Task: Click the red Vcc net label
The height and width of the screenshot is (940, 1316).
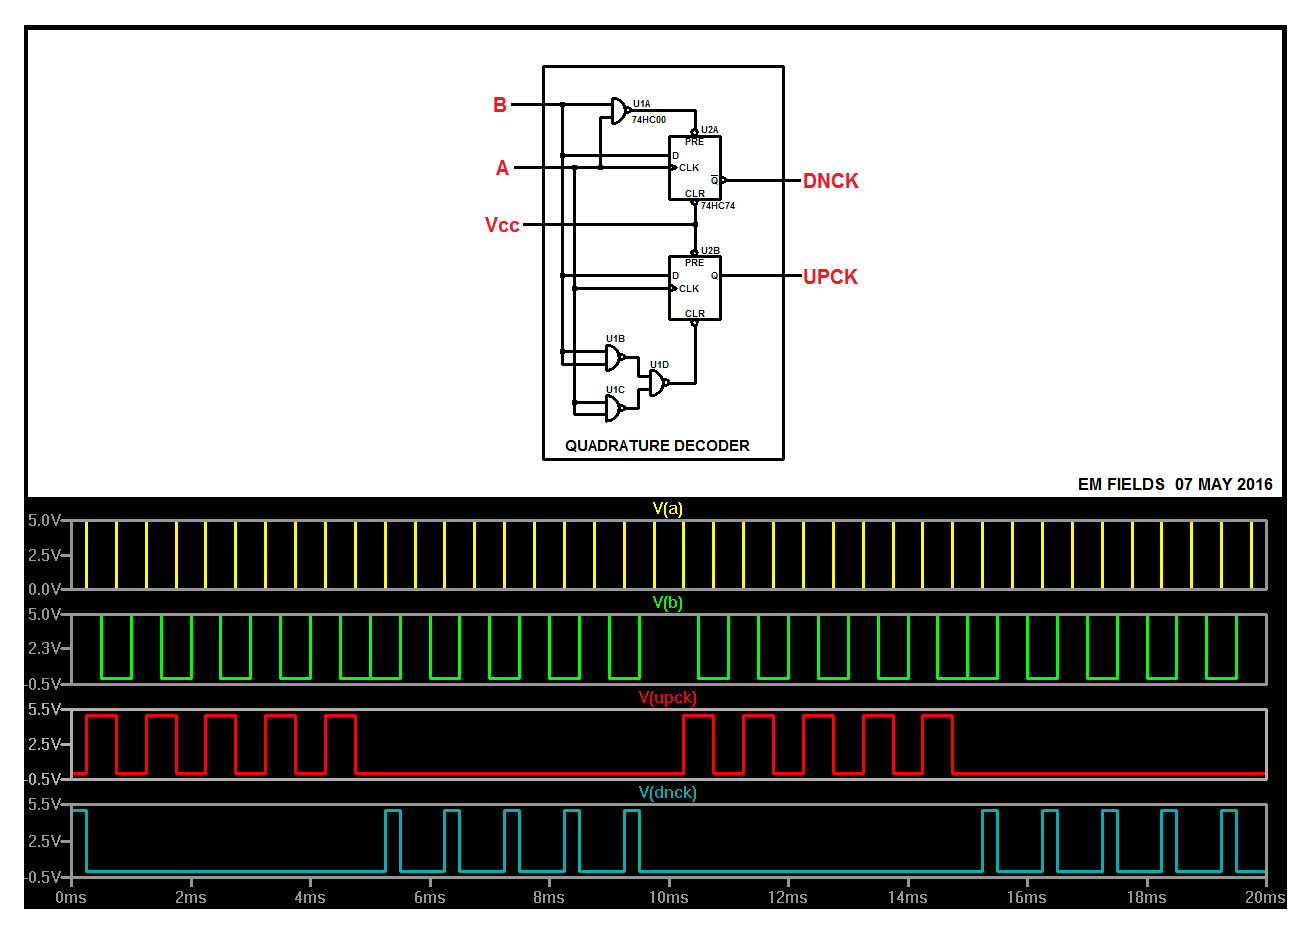Action: (x=502, y=225)
